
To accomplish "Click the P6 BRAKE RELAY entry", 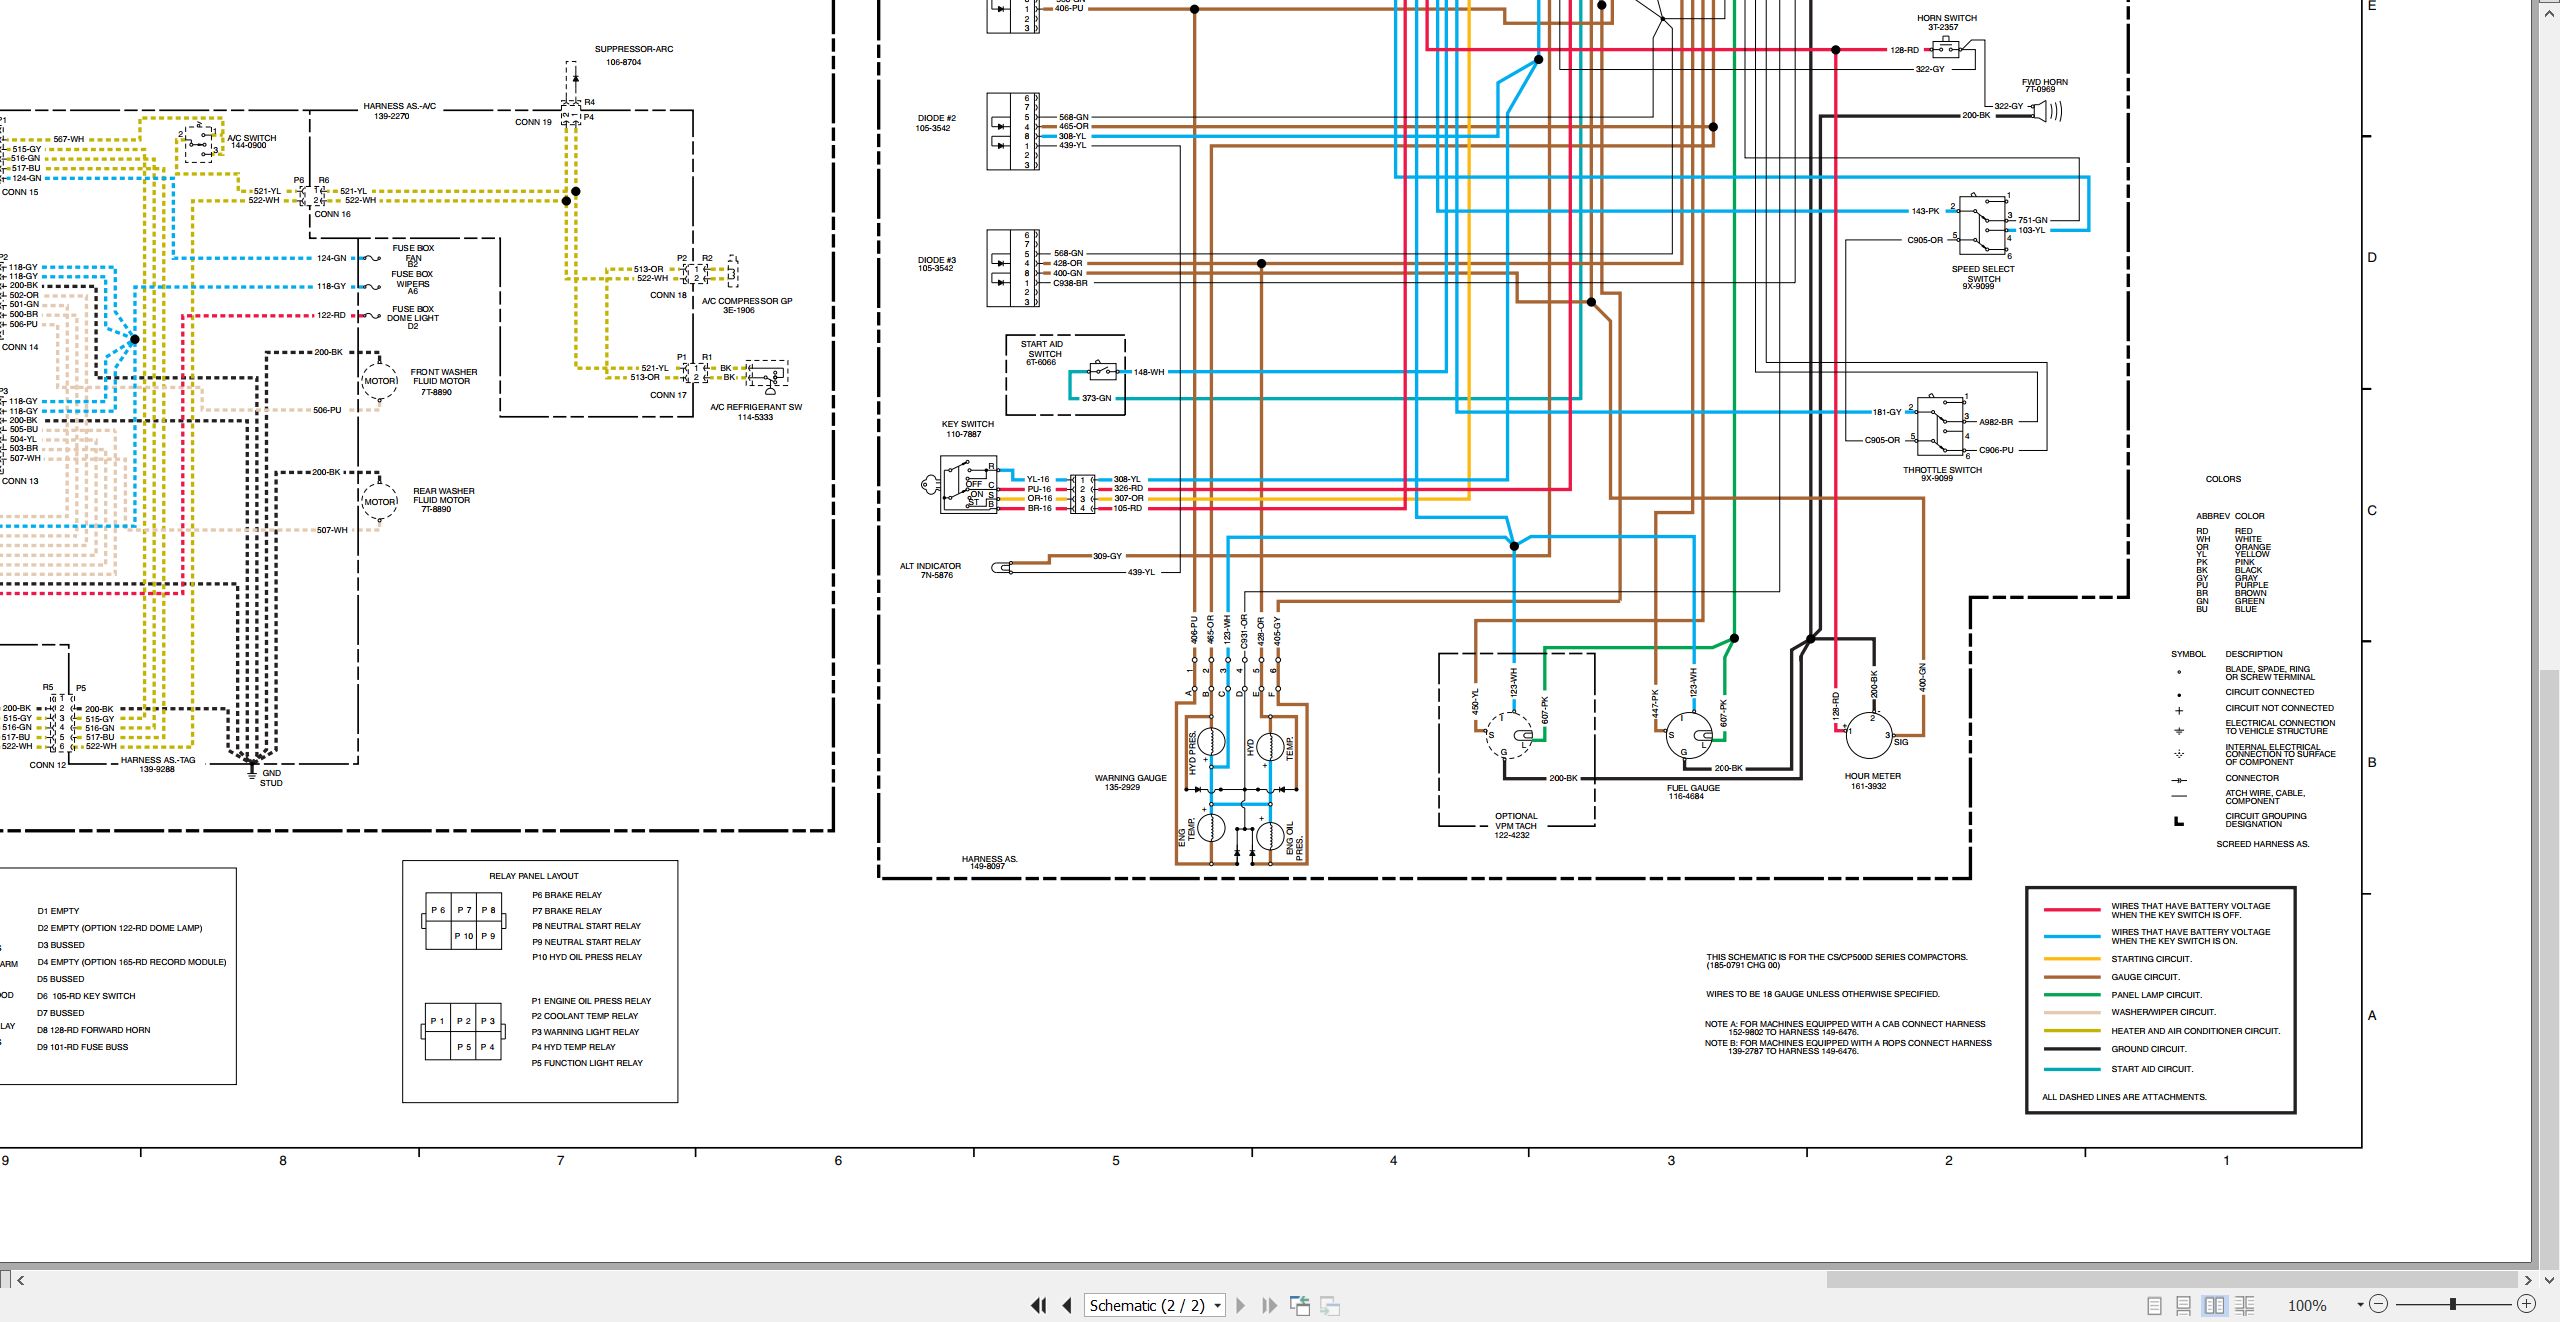I will coord(567,895).
